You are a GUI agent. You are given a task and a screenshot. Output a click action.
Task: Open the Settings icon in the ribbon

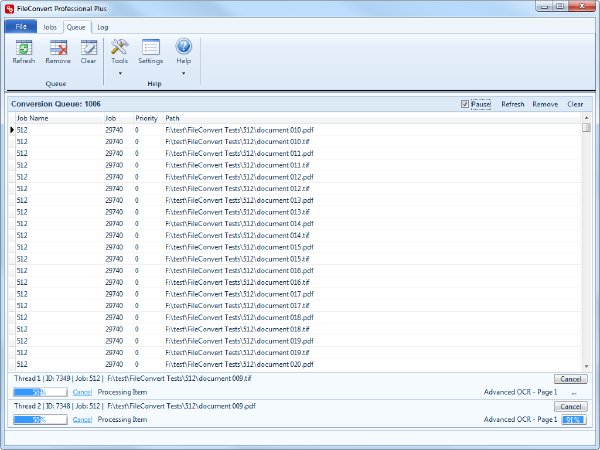(151, 47)
